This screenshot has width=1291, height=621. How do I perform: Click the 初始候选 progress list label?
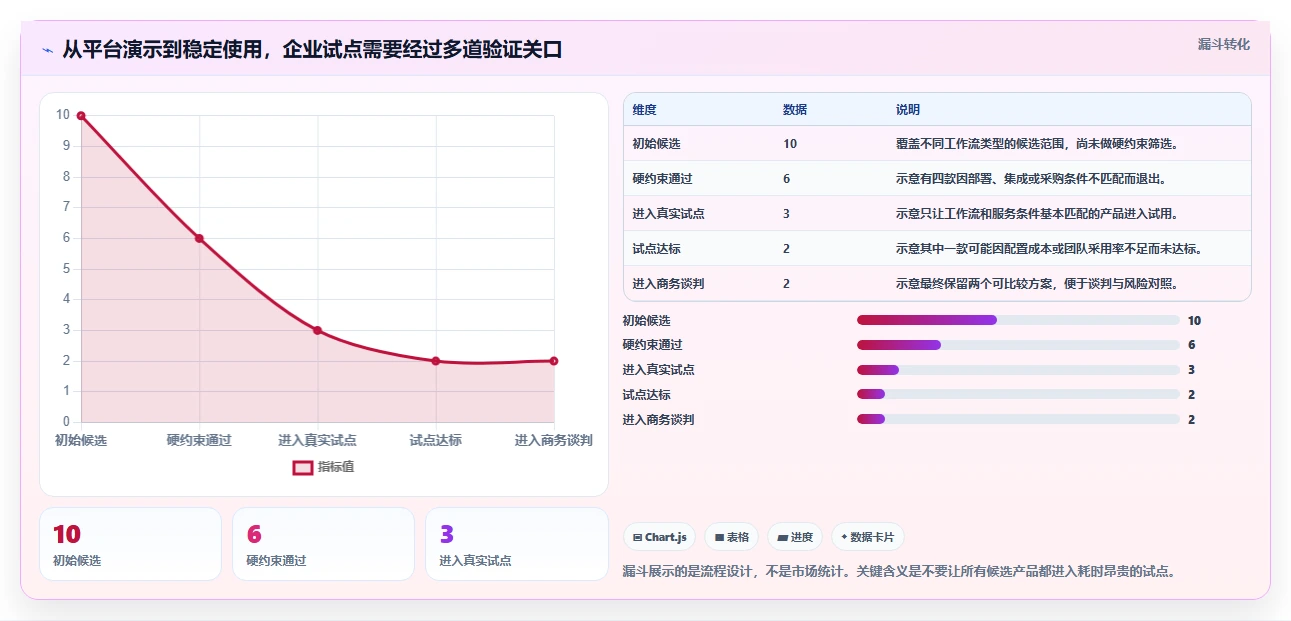click(646, 321)
